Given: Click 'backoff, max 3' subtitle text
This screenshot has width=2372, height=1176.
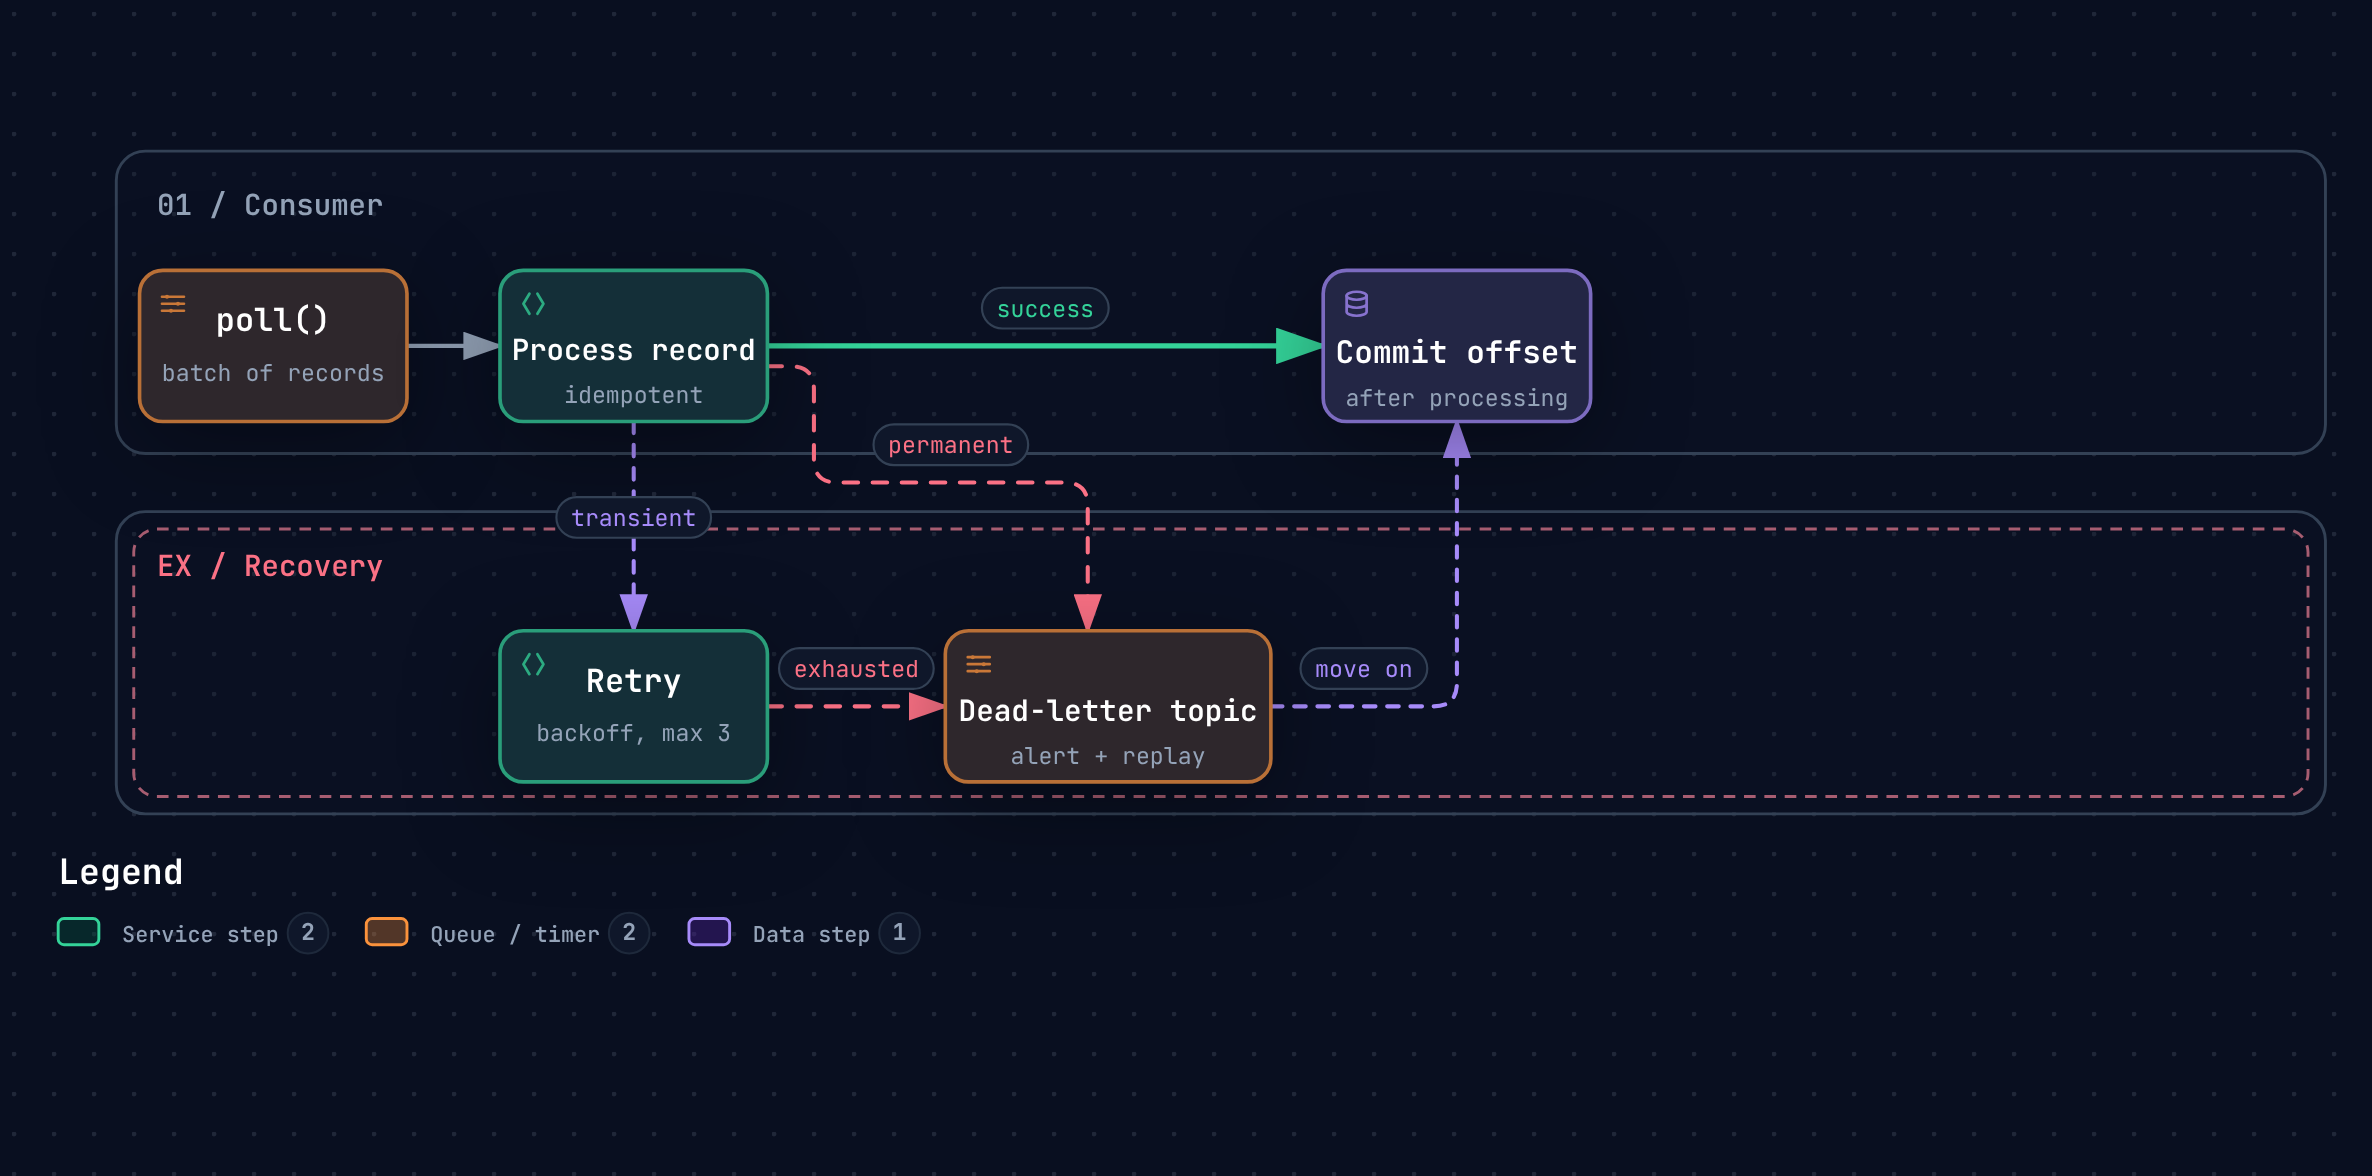Looking at the screenshot, I should coord(633,733).
